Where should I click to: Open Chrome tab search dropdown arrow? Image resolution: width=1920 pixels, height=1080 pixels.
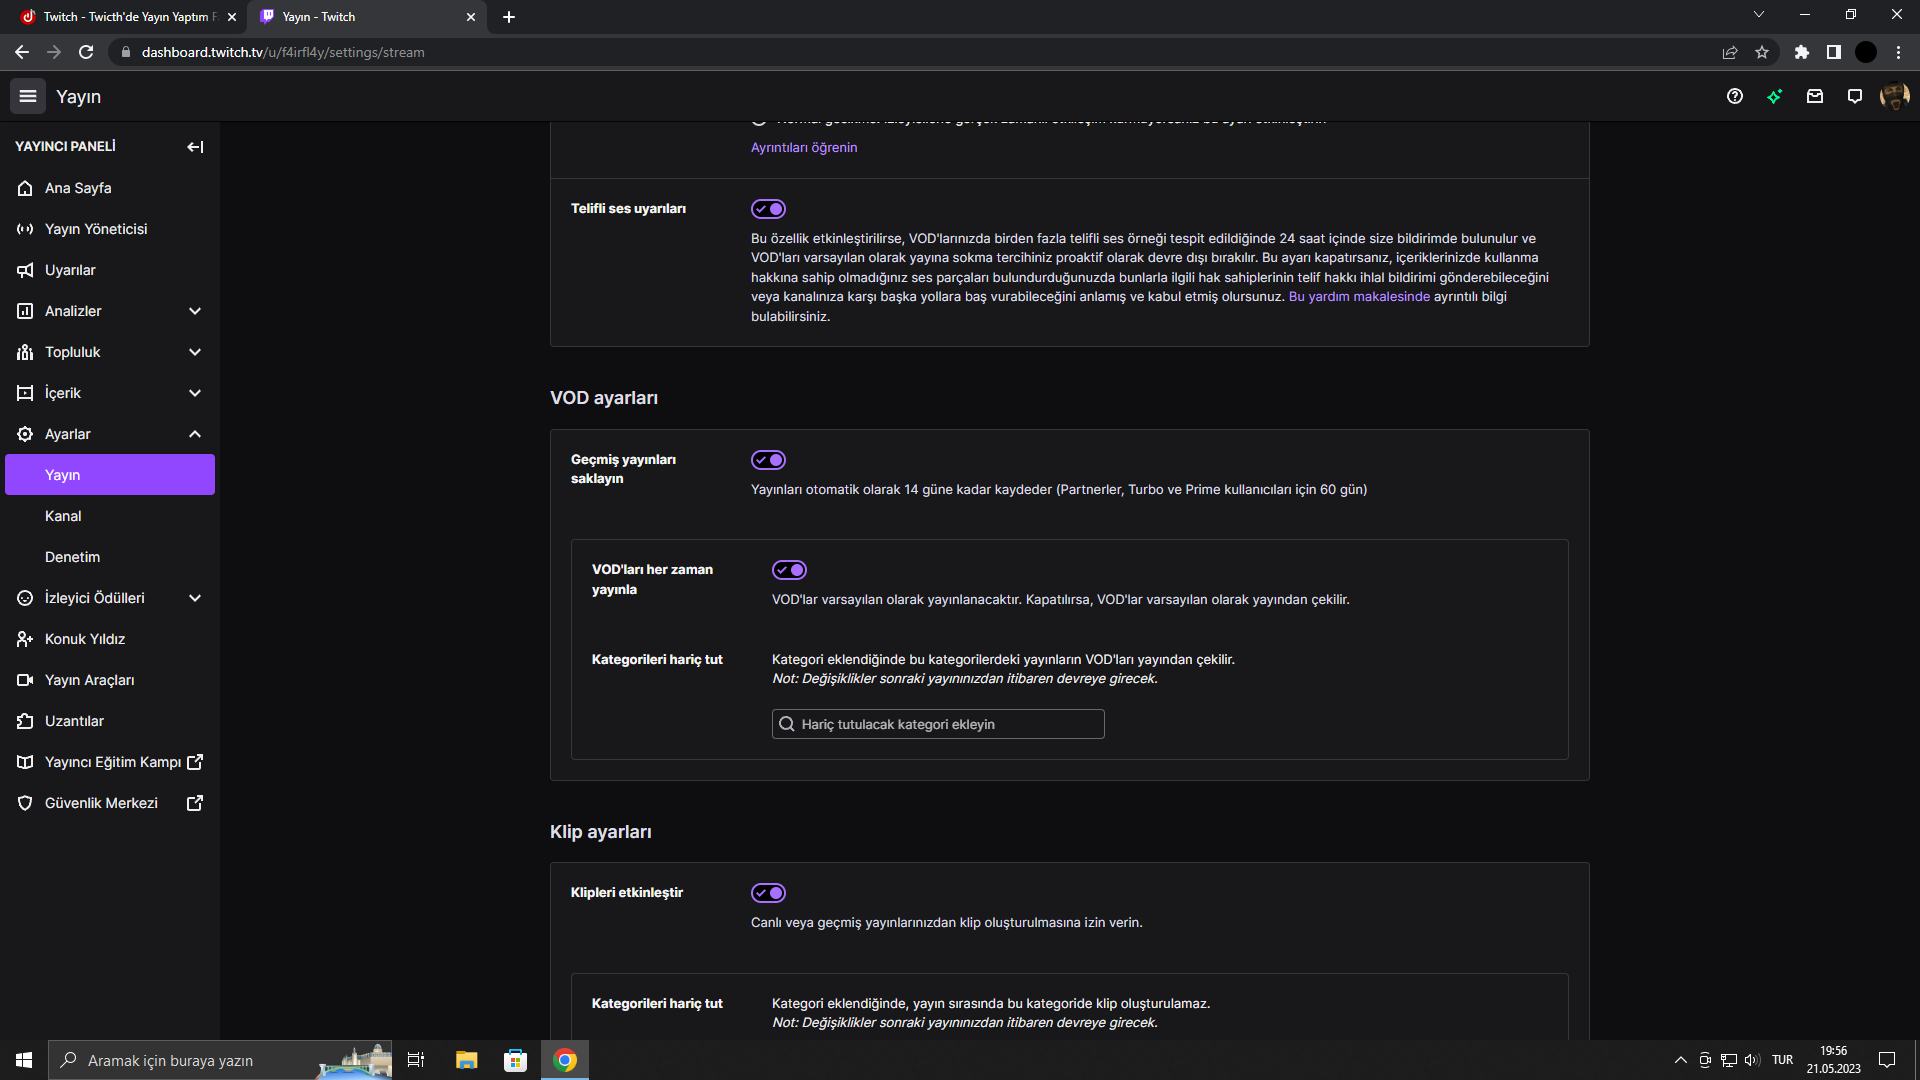coord(1759,15)
